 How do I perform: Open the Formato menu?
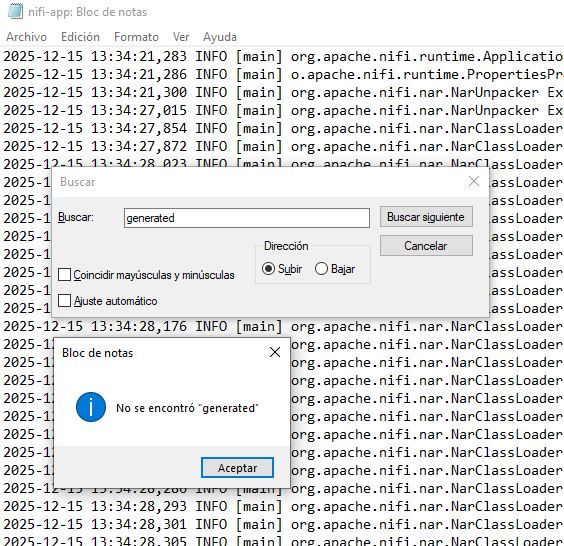pyautogui.click(x=136, y=37)
